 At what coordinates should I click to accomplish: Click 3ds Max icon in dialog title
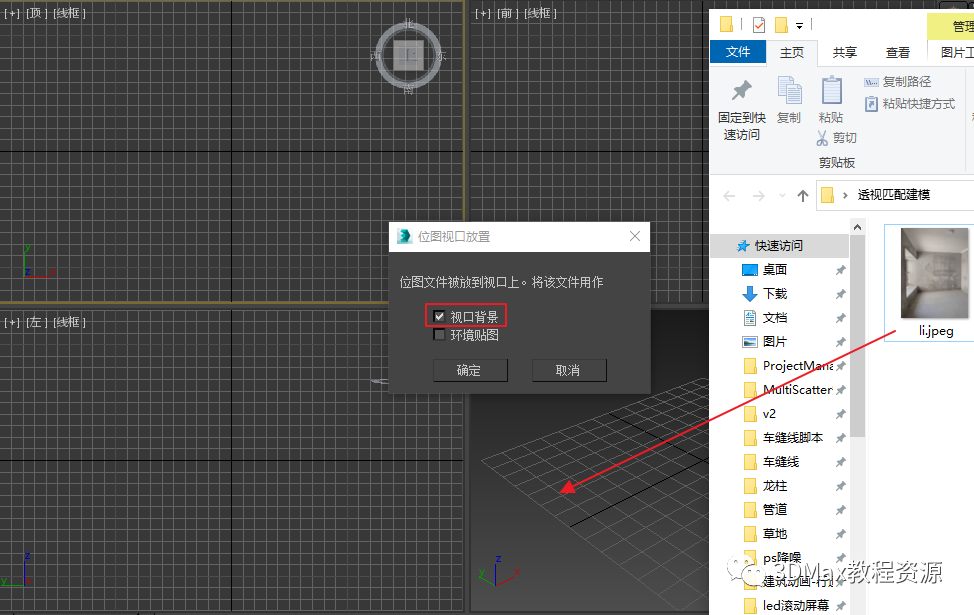404,236
